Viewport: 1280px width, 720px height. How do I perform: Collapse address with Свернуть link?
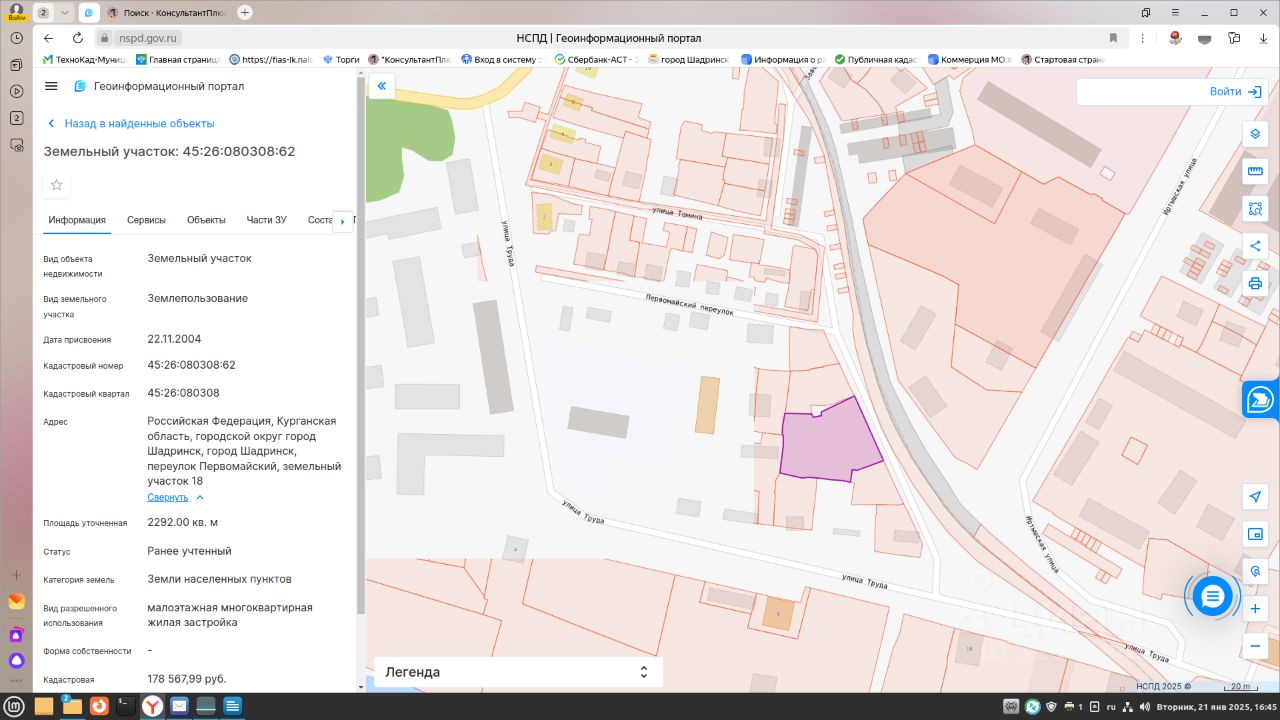[168, 497]
